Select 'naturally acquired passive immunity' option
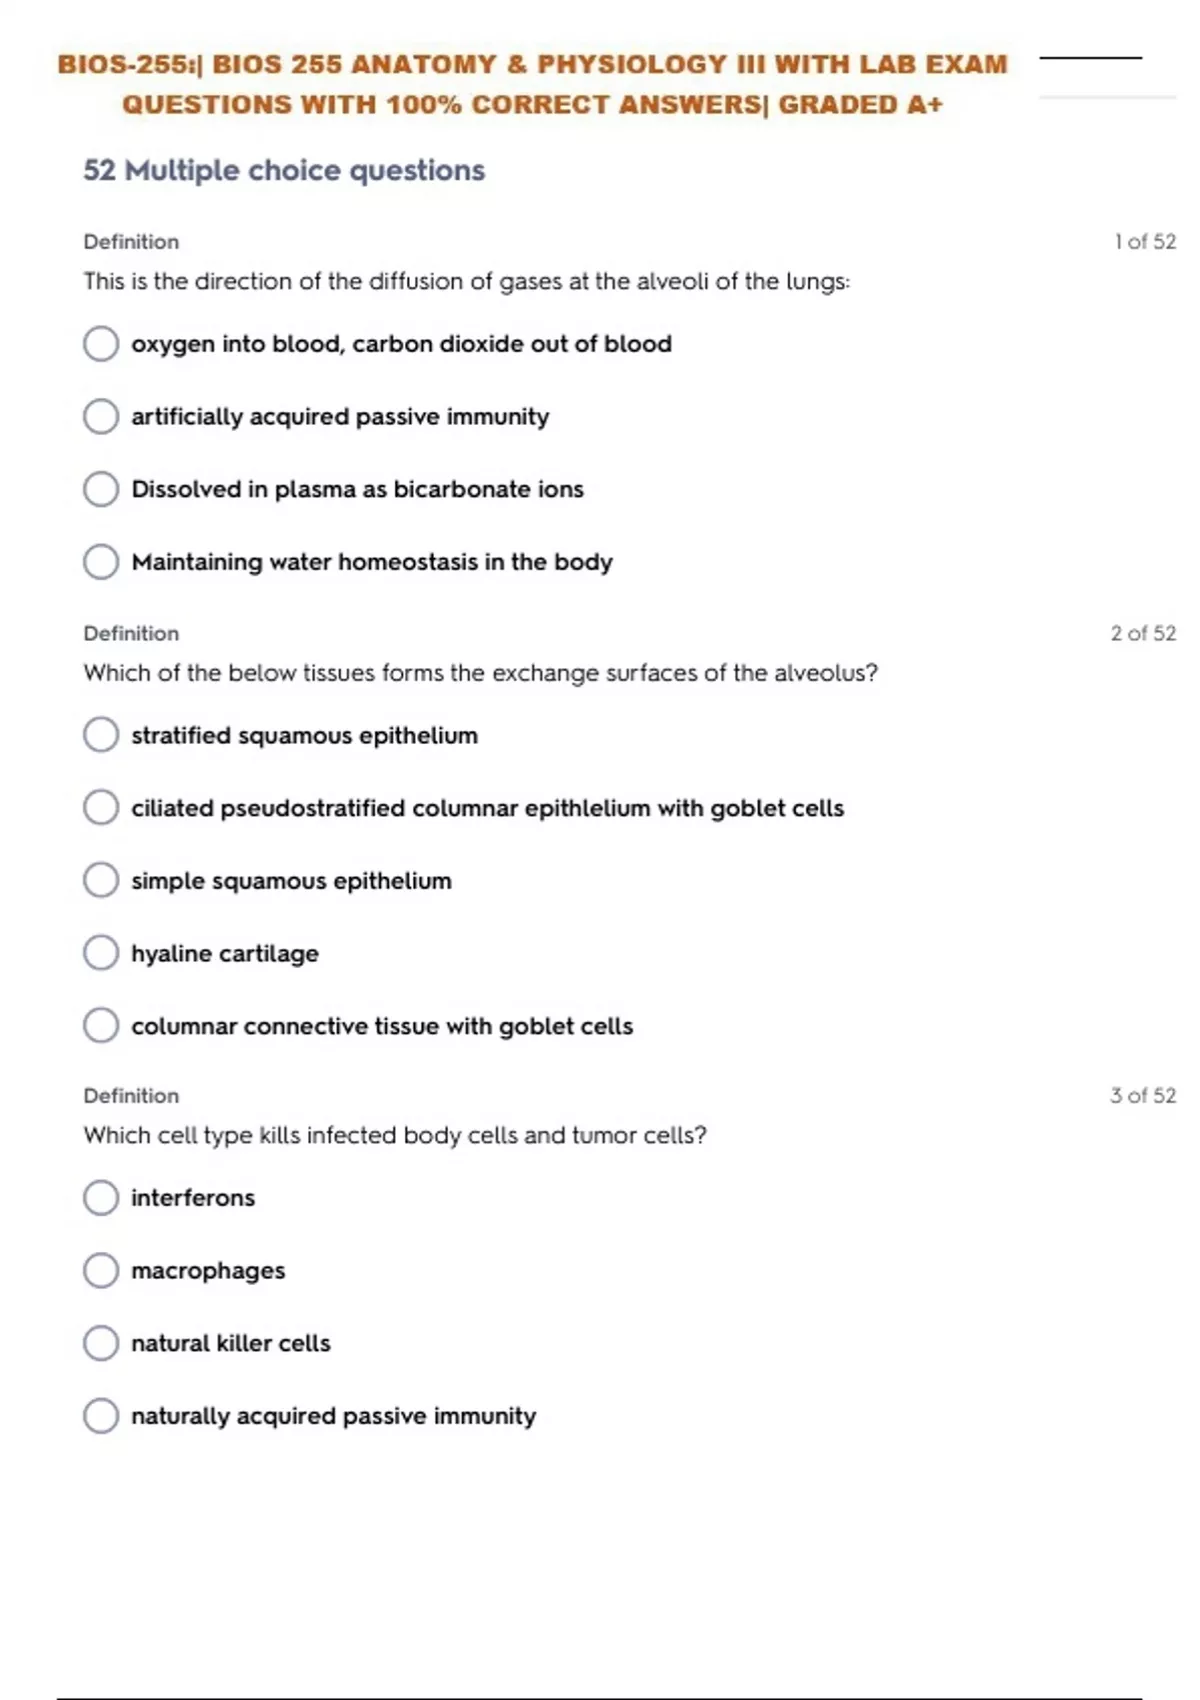Viewport: 1200px width, 1700px height. click(x=101, y=1416)
